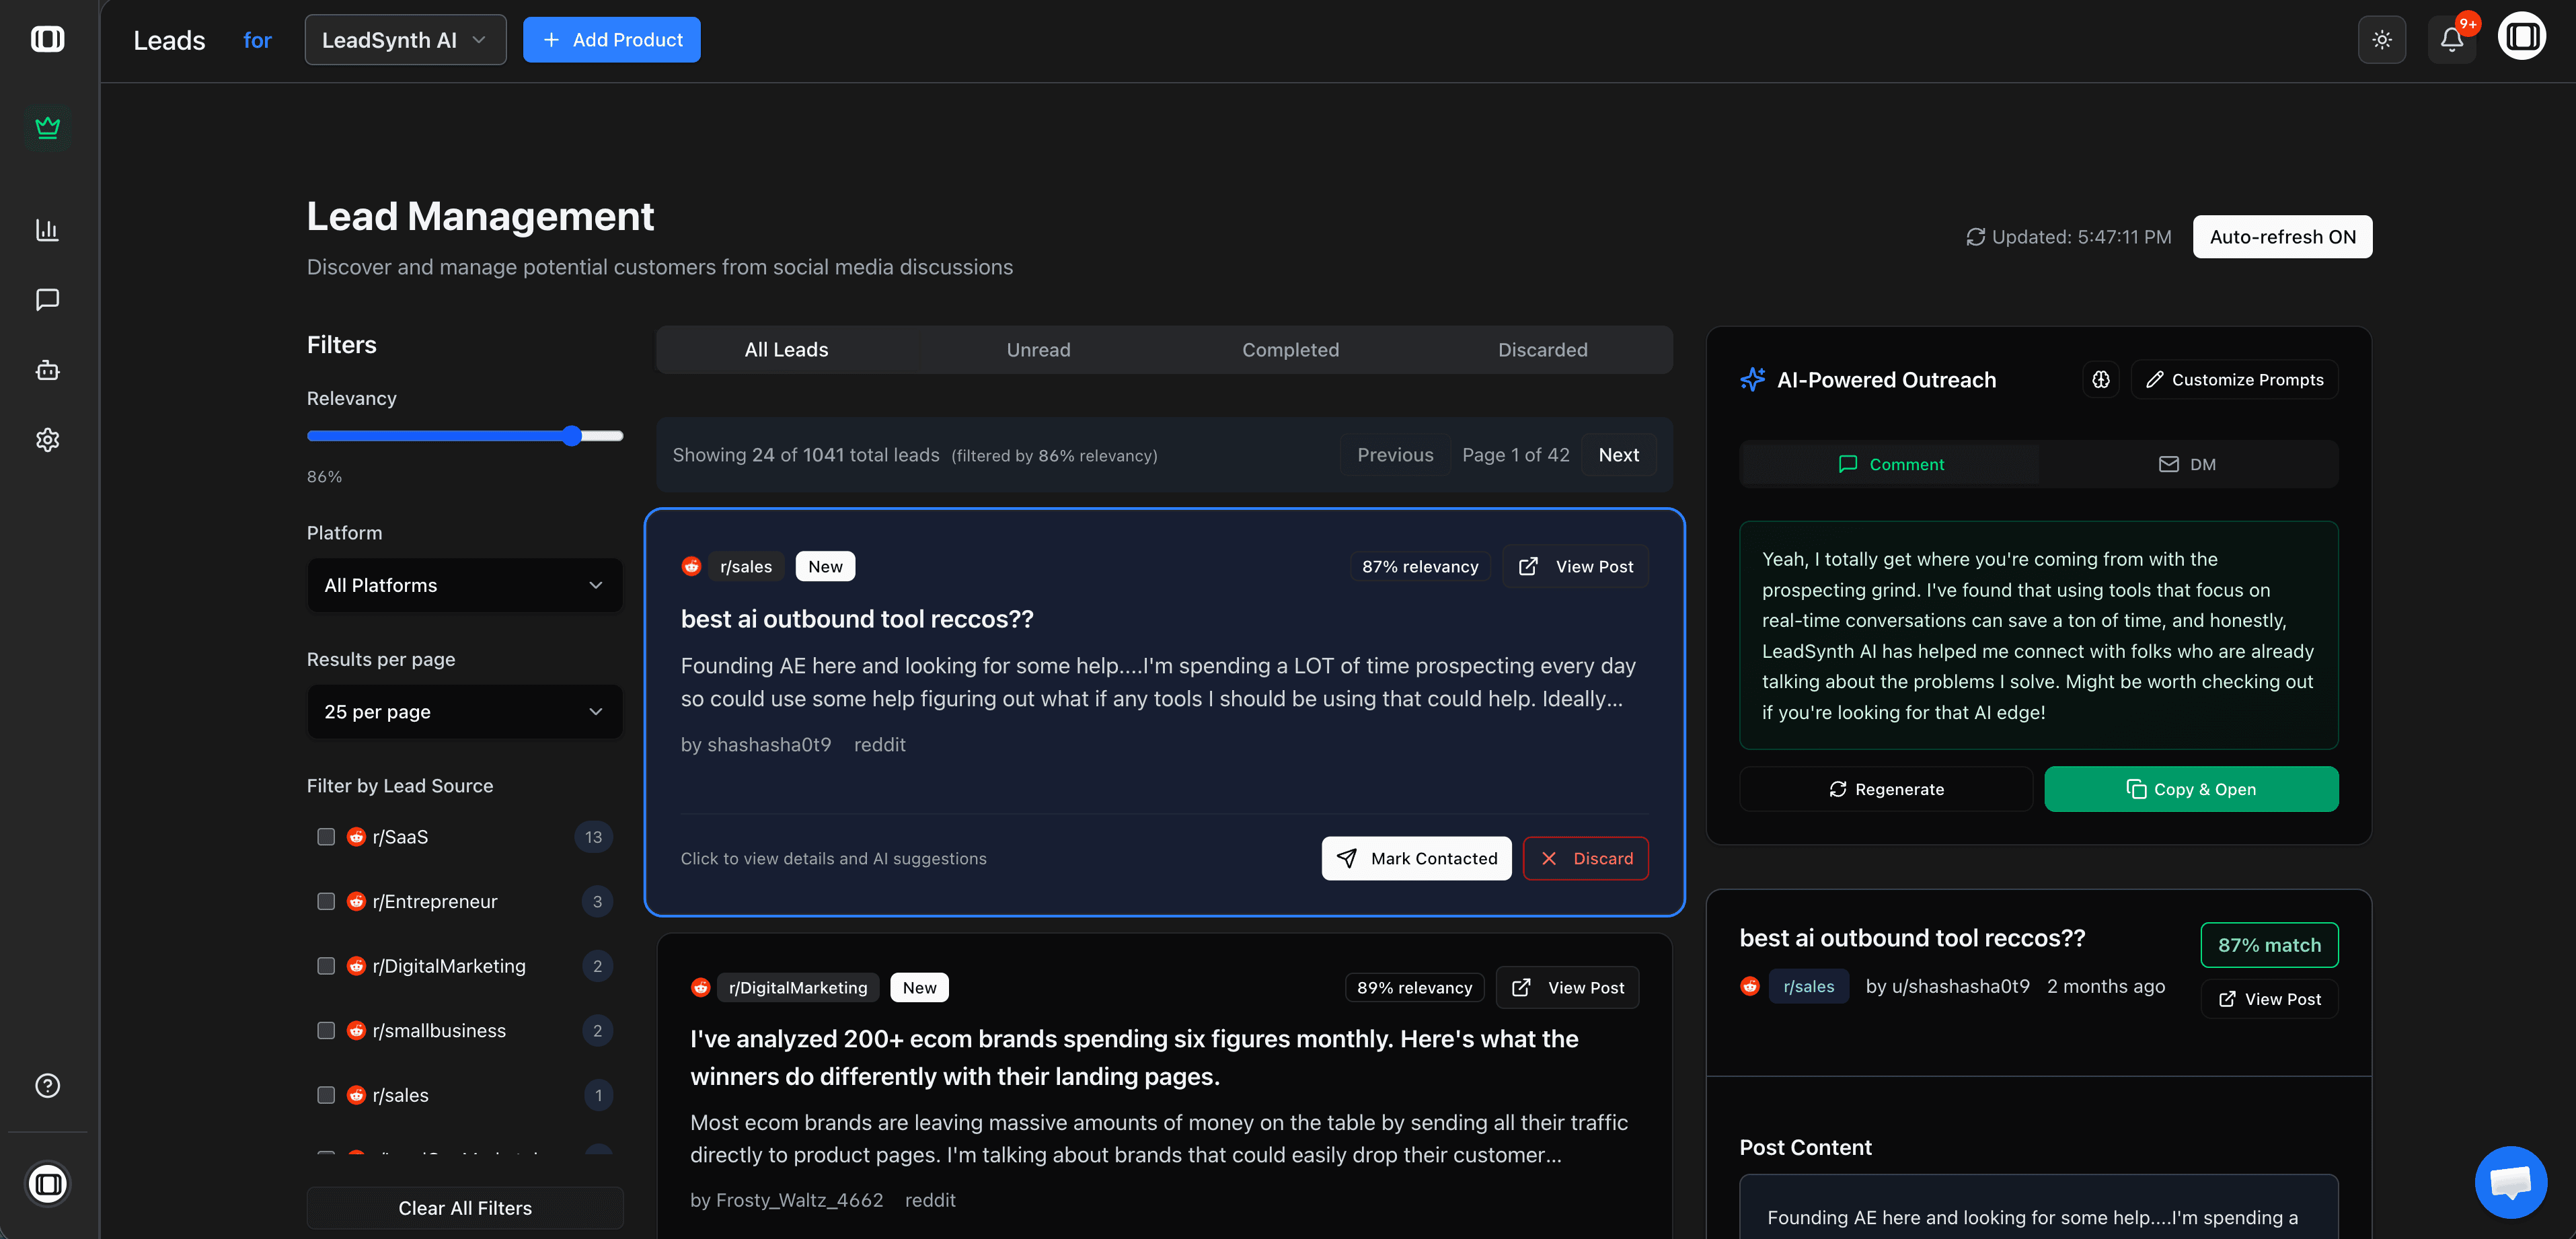
Task: Click the robot assistant icon in sidebar
Action: coord(47,369)
